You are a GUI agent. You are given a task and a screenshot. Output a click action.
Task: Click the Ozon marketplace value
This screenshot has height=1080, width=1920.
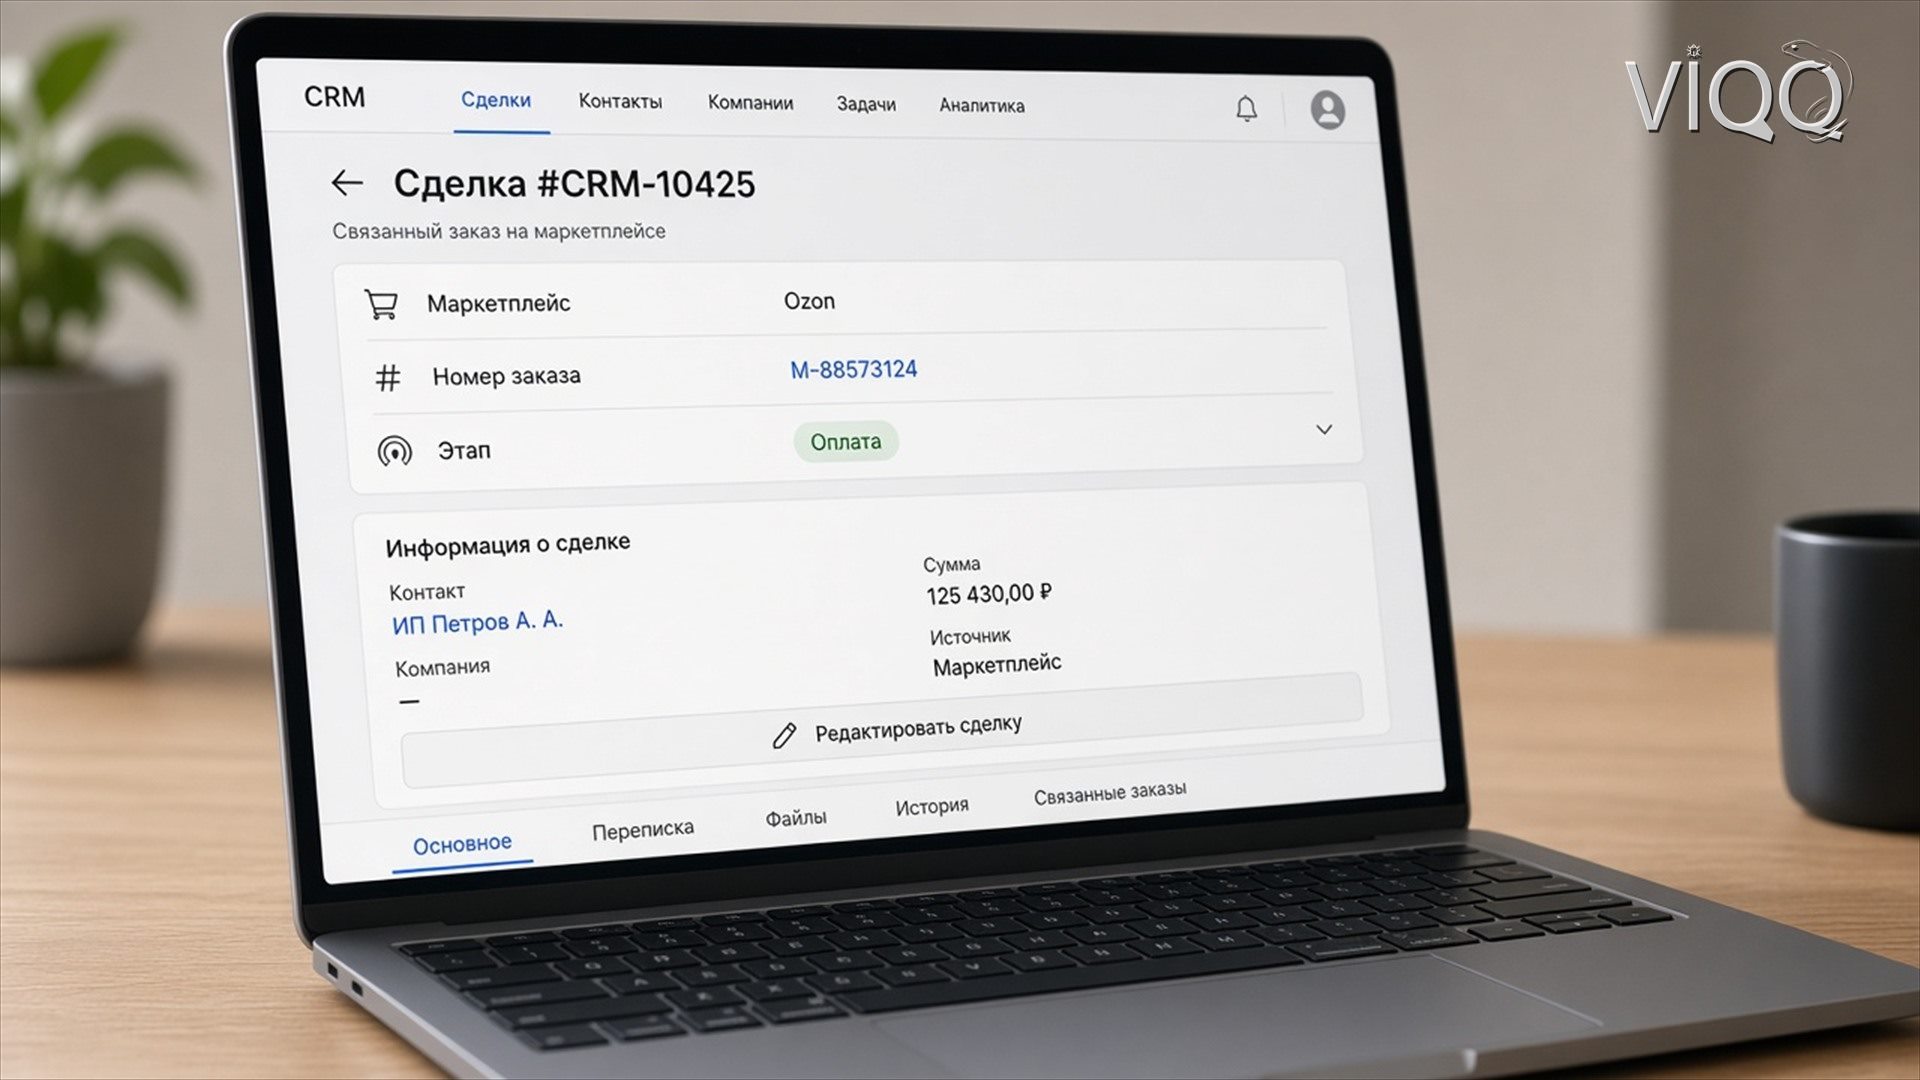[x=809, y=301]
